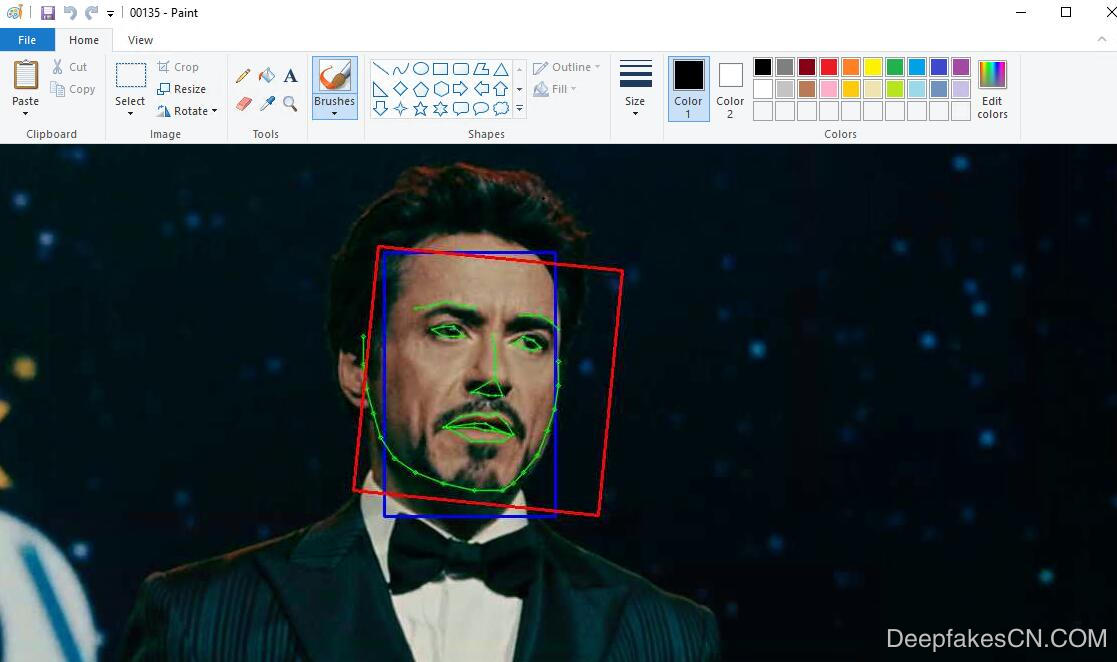Click the Resize button
The width and height of the screenshot is (1117, 662).
click(182, 89)
